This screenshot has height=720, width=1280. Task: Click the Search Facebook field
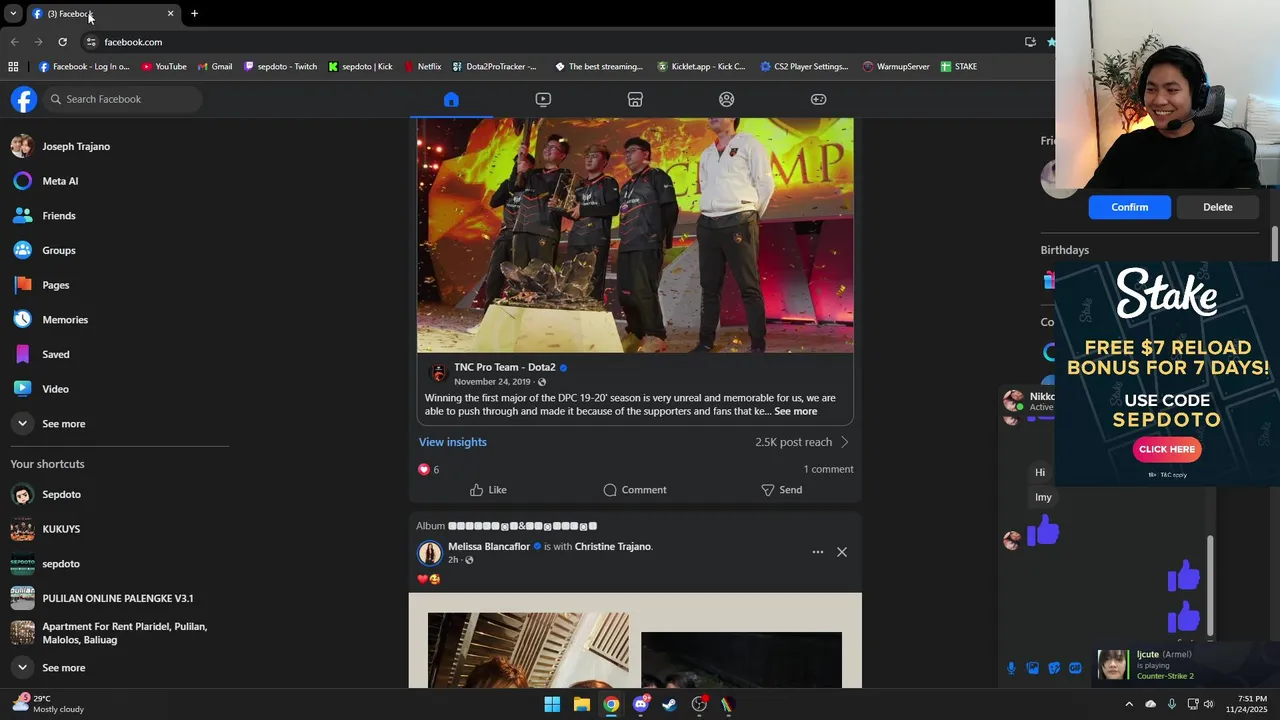tap(124, 99)
